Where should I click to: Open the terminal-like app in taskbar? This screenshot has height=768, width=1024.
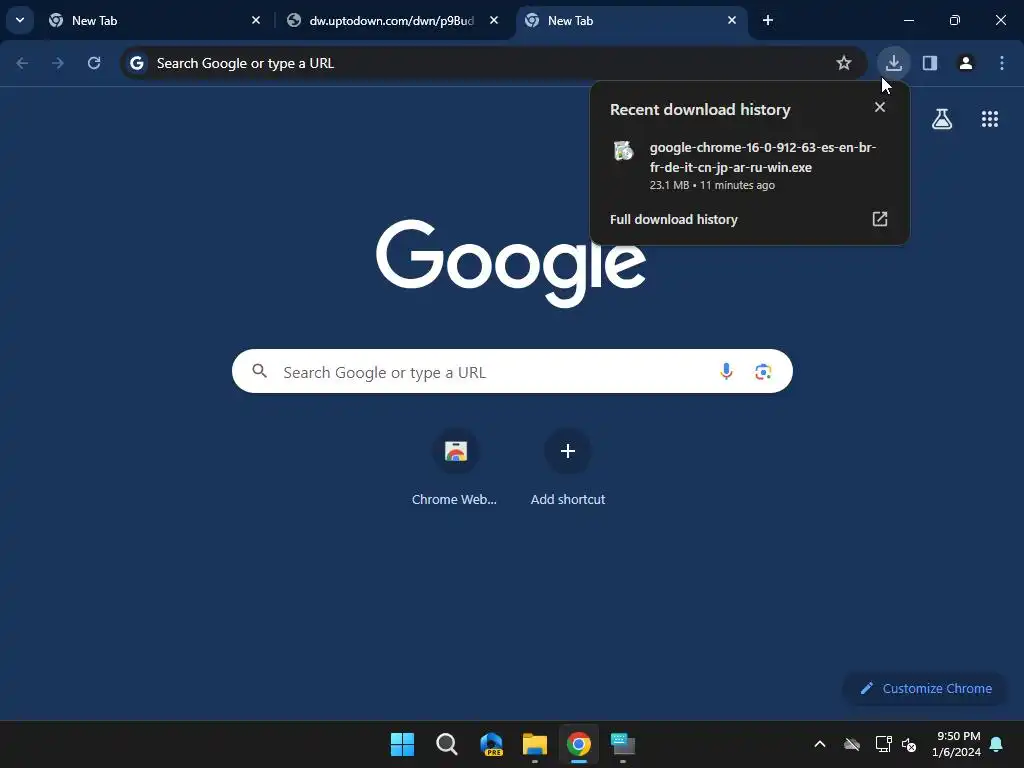tap(623, 744)
